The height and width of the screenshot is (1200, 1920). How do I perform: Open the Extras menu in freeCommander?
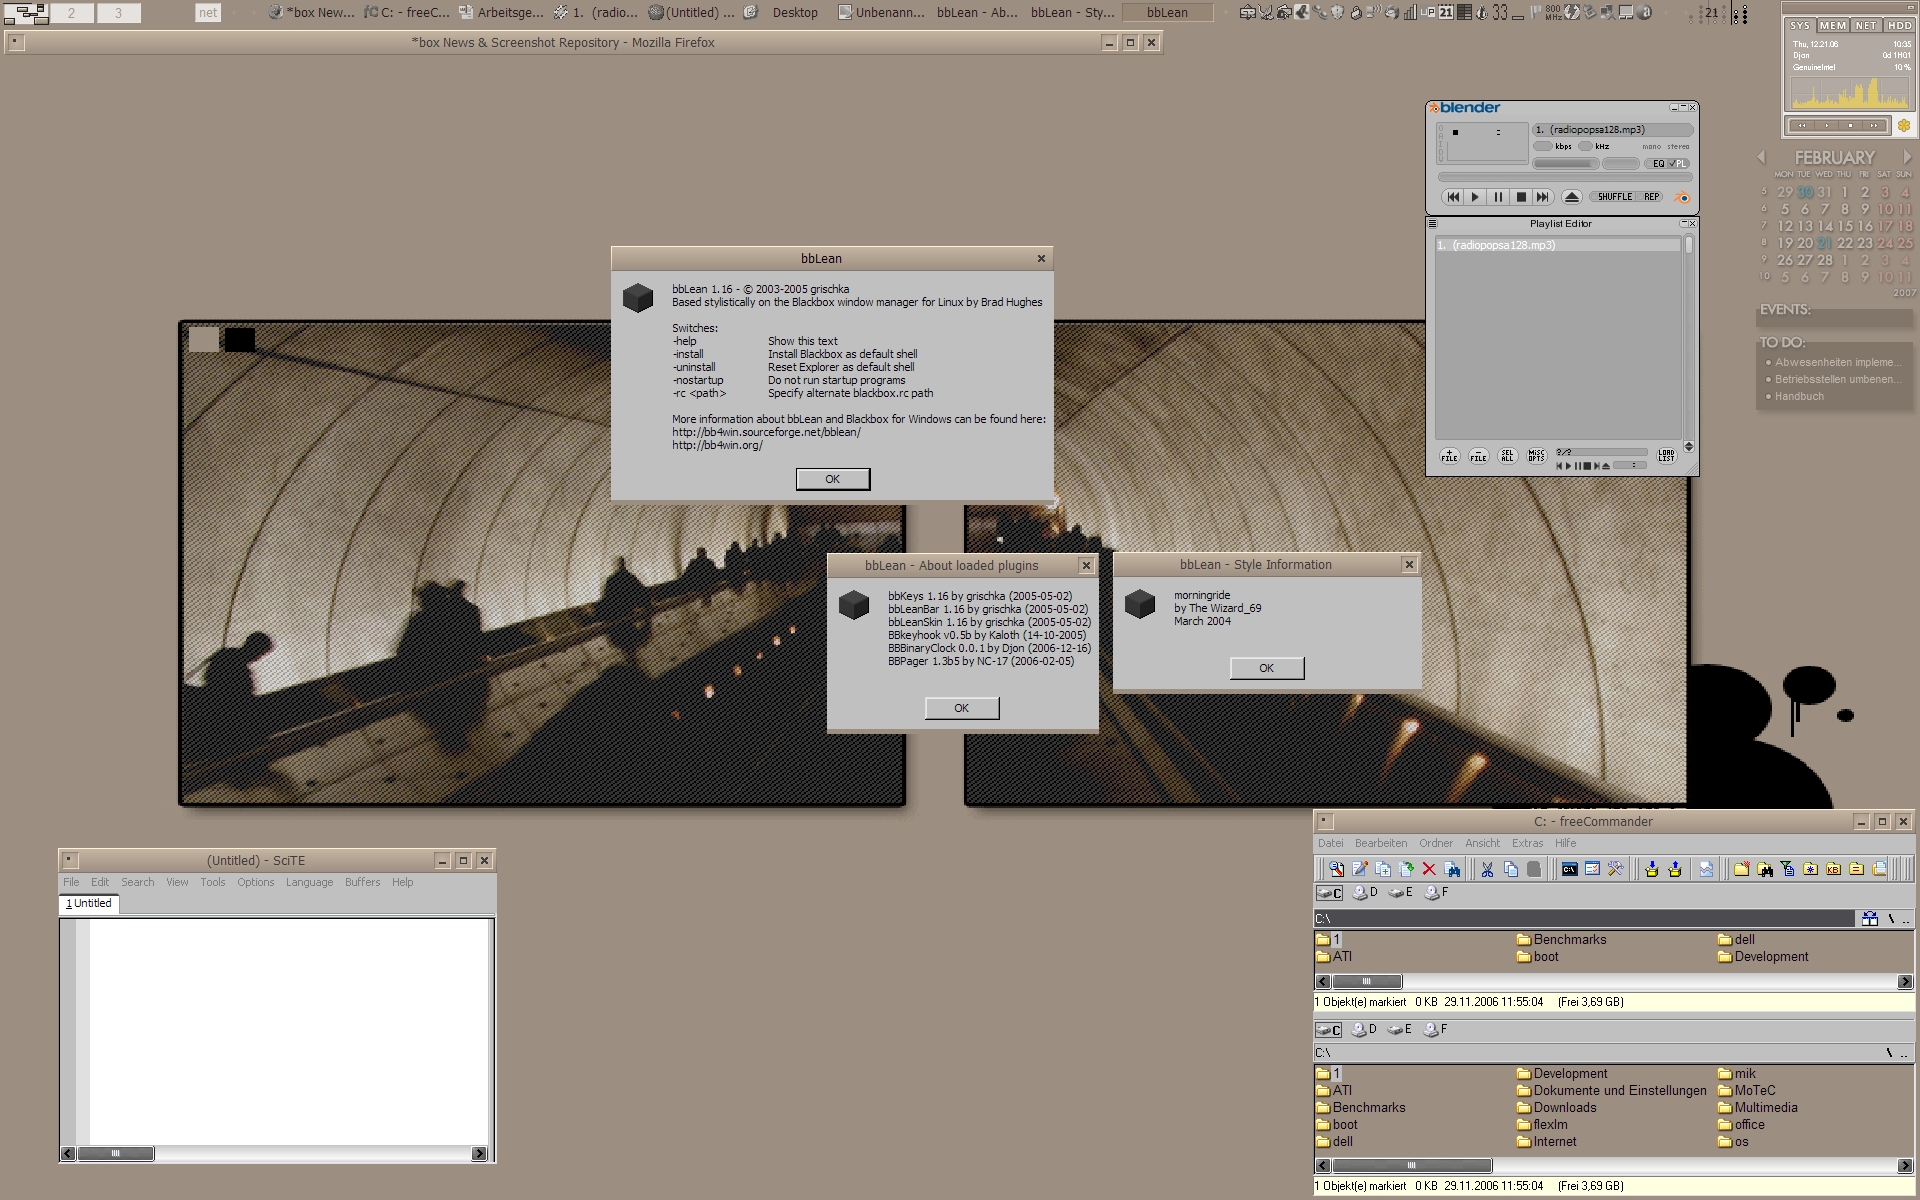click(x=1527, y=844)
